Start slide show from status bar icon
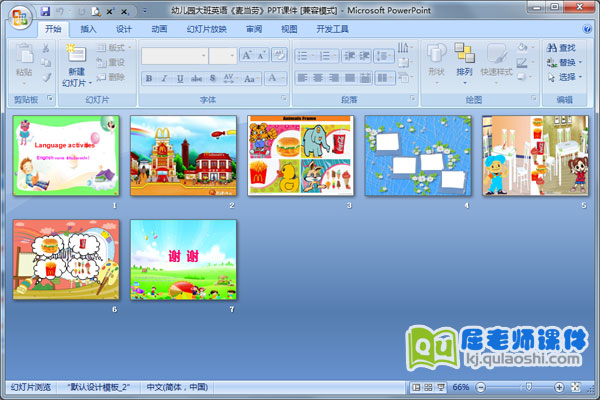Screen dimensions: 600x400 pyautogui.click(x=440, y=387)
